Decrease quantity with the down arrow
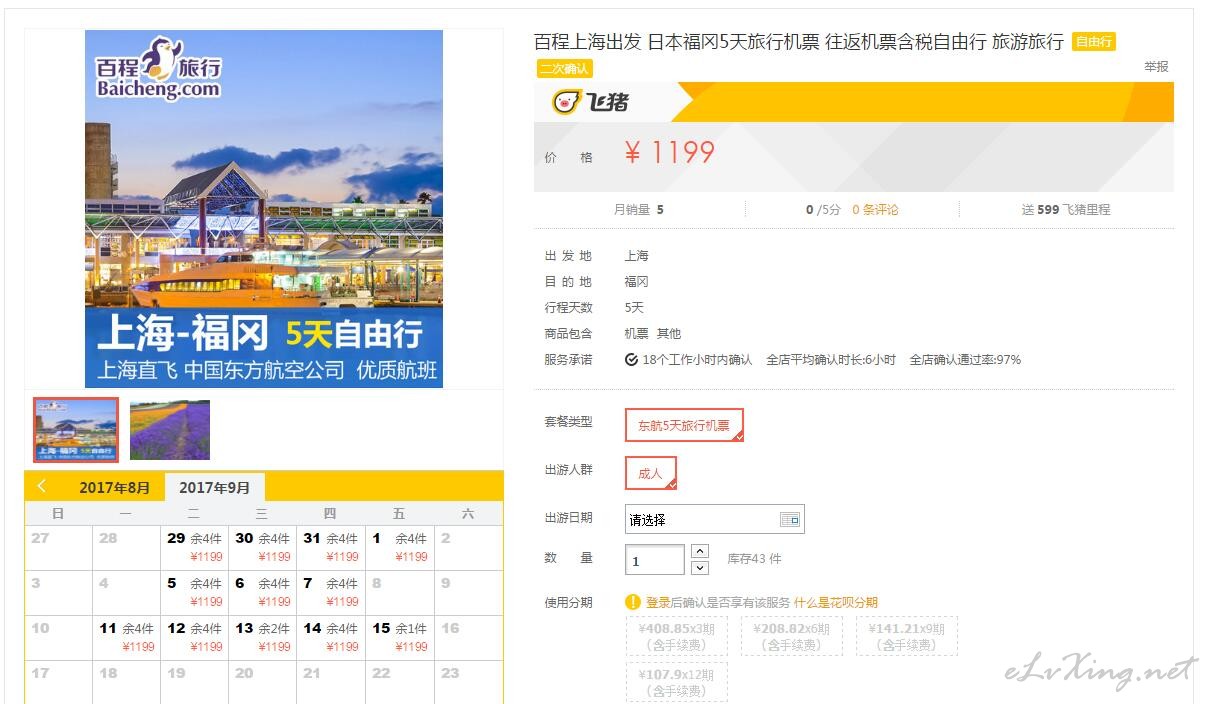This screenshot has width=1209, height=704. pyautogui.click(x=700, y=567)
